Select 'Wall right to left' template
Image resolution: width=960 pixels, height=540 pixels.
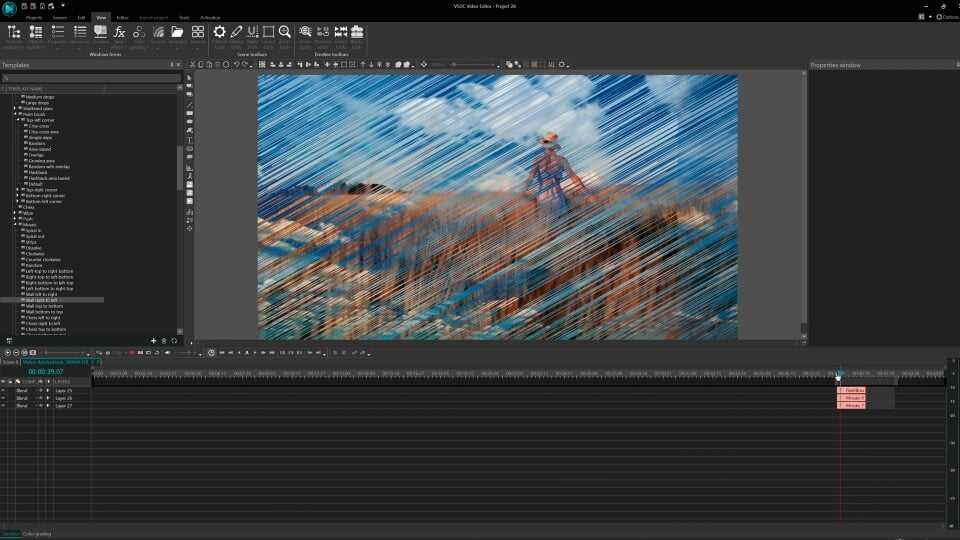tap(43, 300)
